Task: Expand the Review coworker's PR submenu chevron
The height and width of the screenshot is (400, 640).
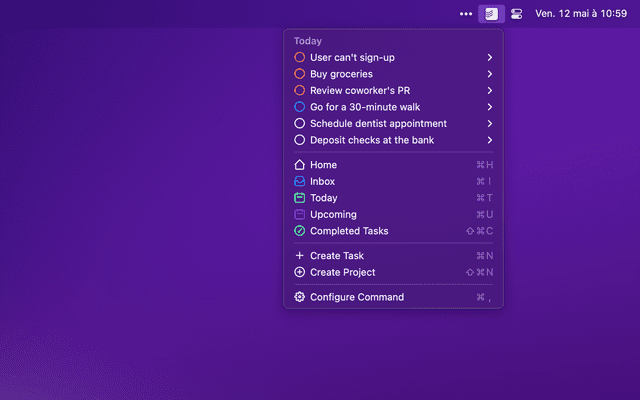Action: click(489, 91)
